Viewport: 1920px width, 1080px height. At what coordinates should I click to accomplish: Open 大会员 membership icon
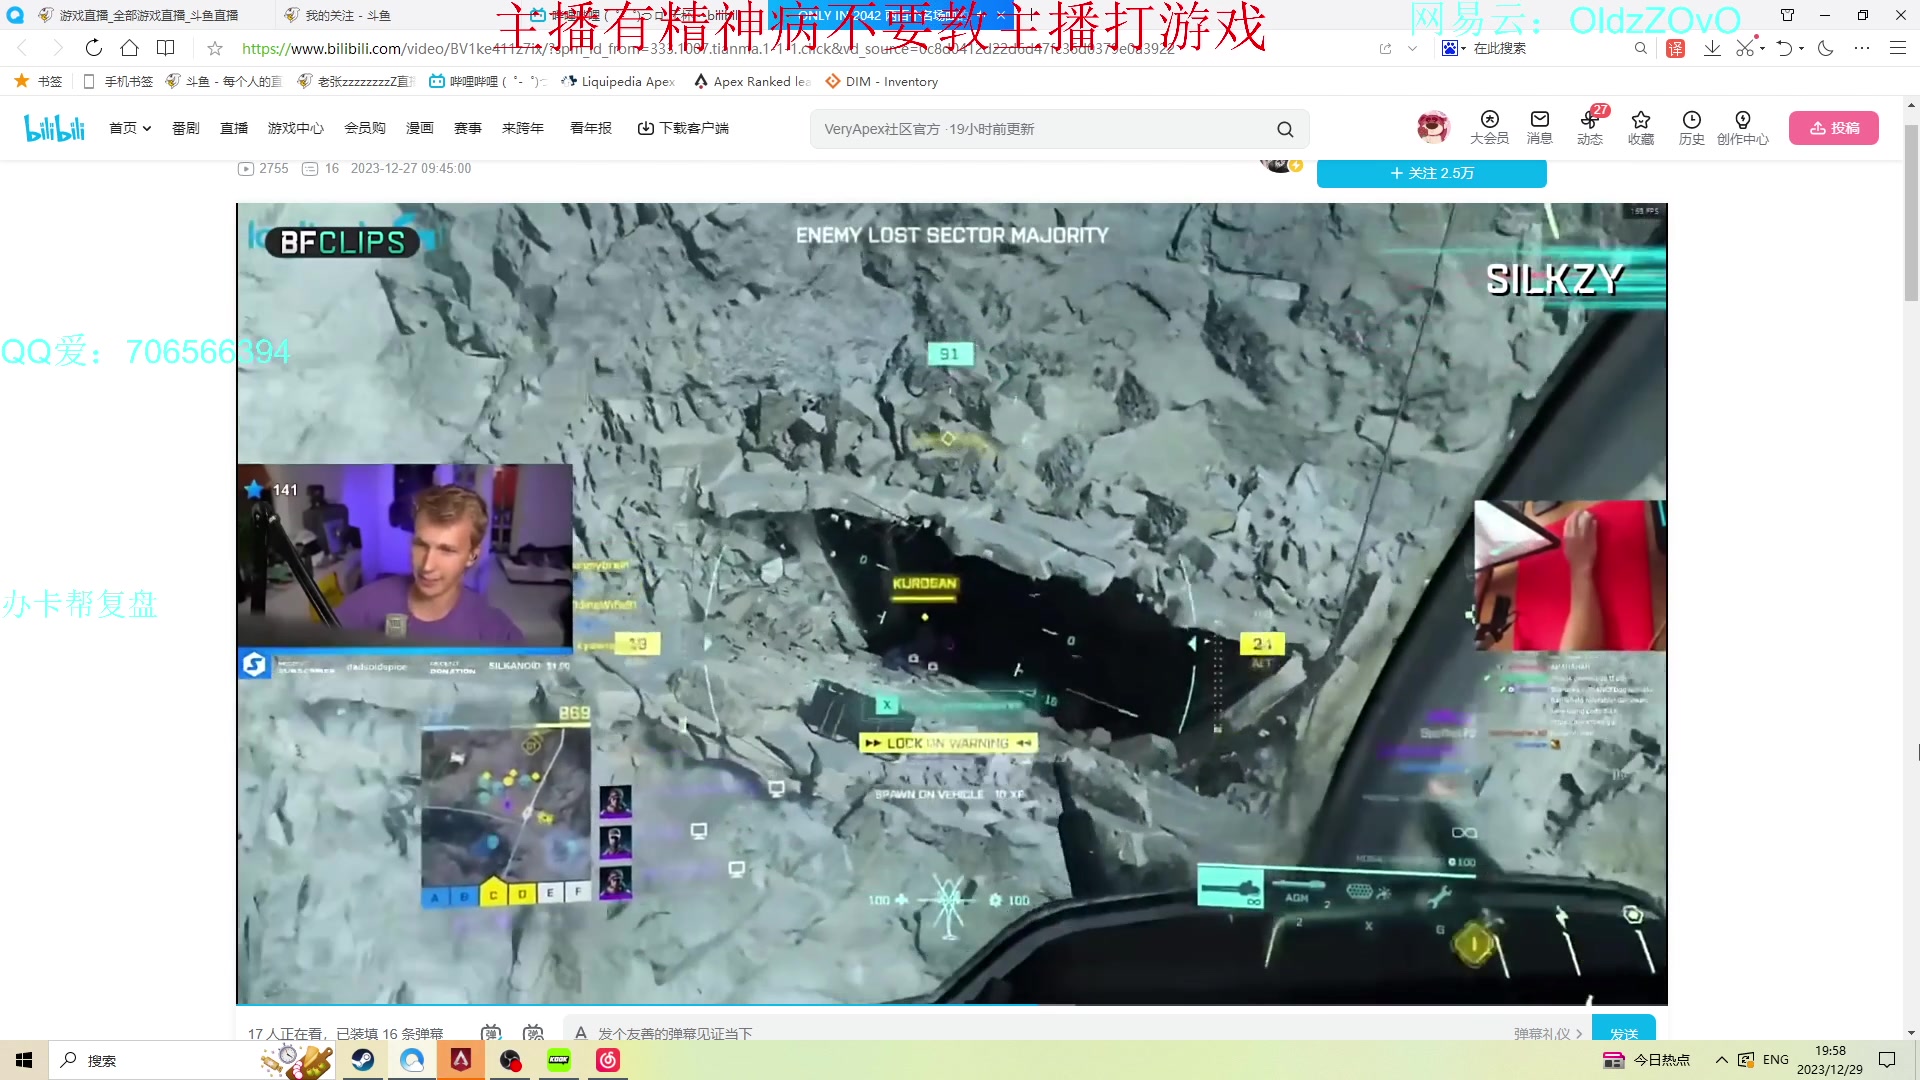1489,128
